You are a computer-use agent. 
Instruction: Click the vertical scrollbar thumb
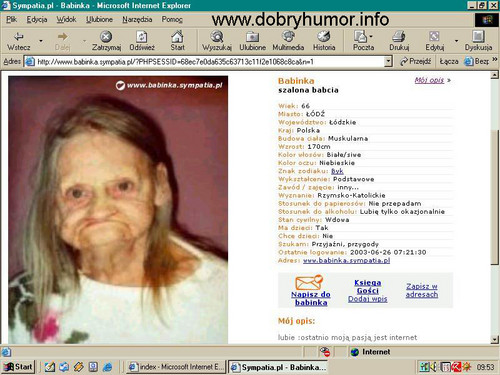click(495, 197)
